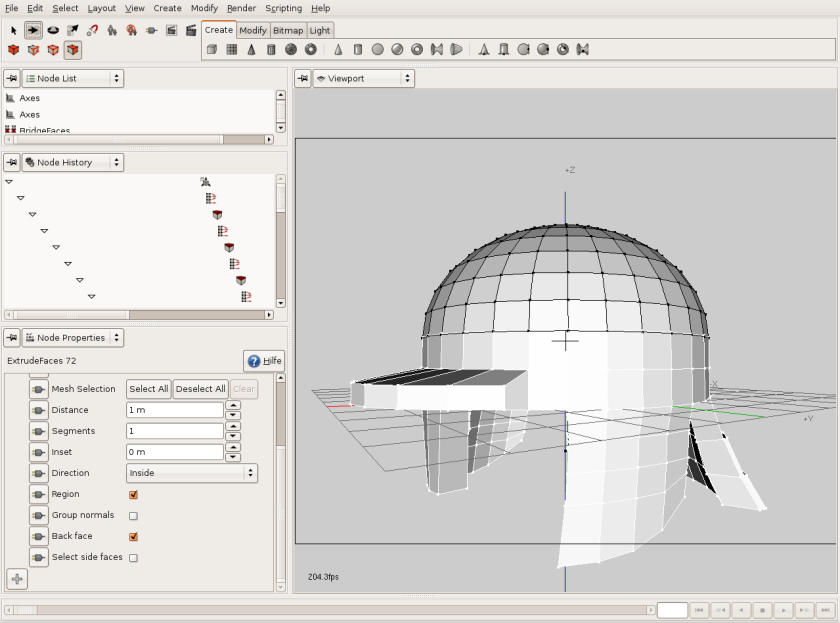Choose the Scale tool icon

pos(73,31)
